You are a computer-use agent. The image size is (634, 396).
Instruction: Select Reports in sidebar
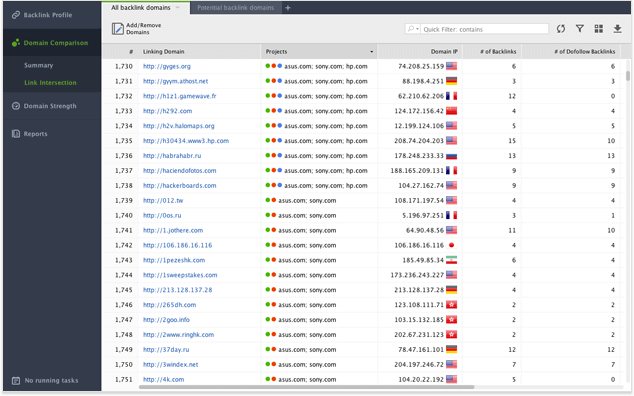[x=36, y=133]
